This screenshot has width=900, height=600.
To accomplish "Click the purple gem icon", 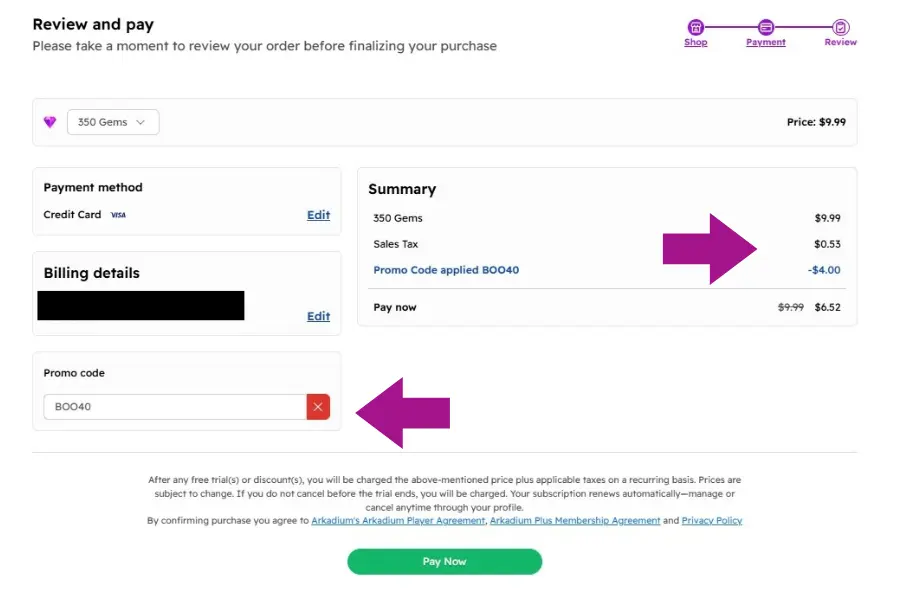I will [49, 121].
